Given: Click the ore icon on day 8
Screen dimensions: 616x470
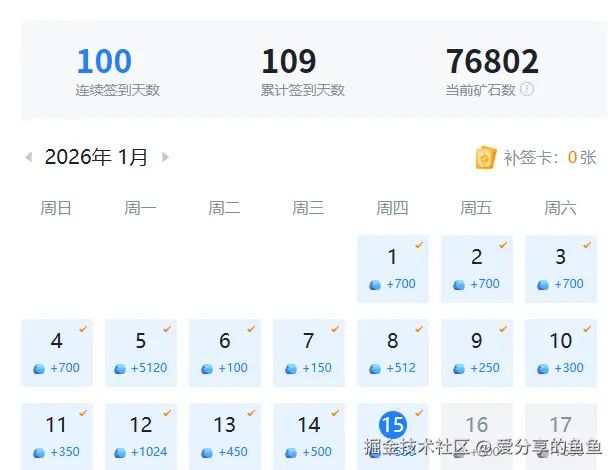Looking at the screenshot, I should [x=375, y=369].
